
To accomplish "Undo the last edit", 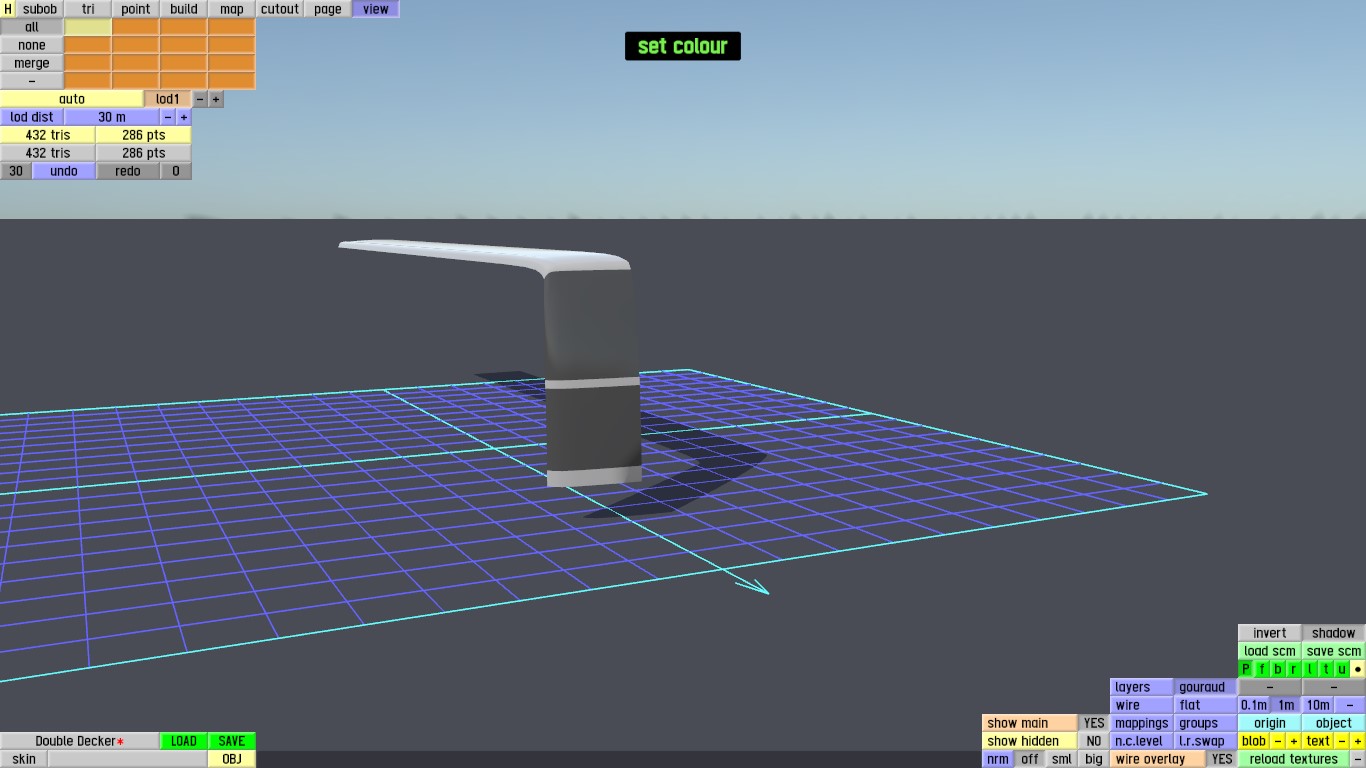I will (x=64, y=171).
